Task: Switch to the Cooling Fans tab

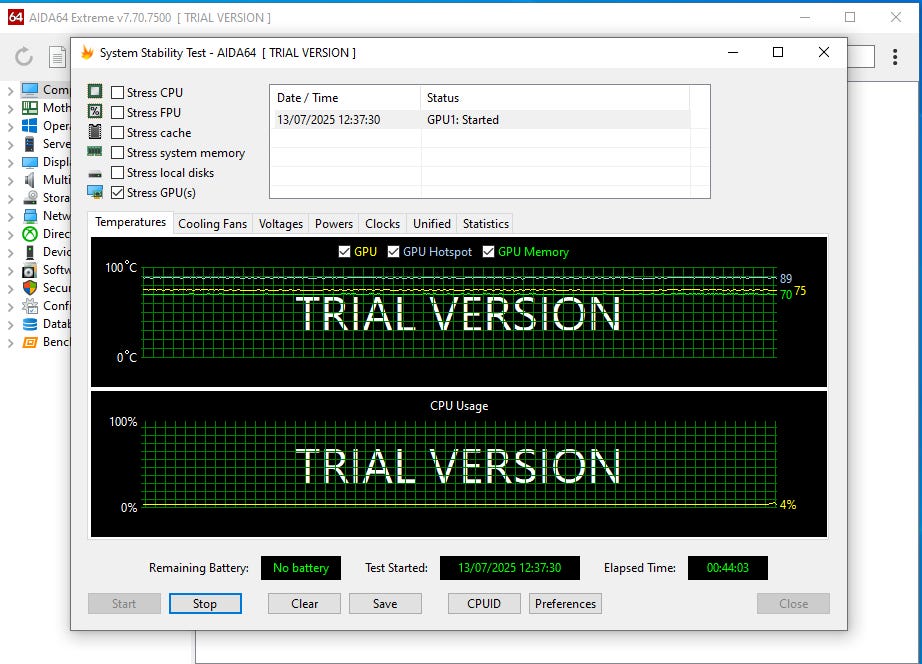Action: [212, 224]
